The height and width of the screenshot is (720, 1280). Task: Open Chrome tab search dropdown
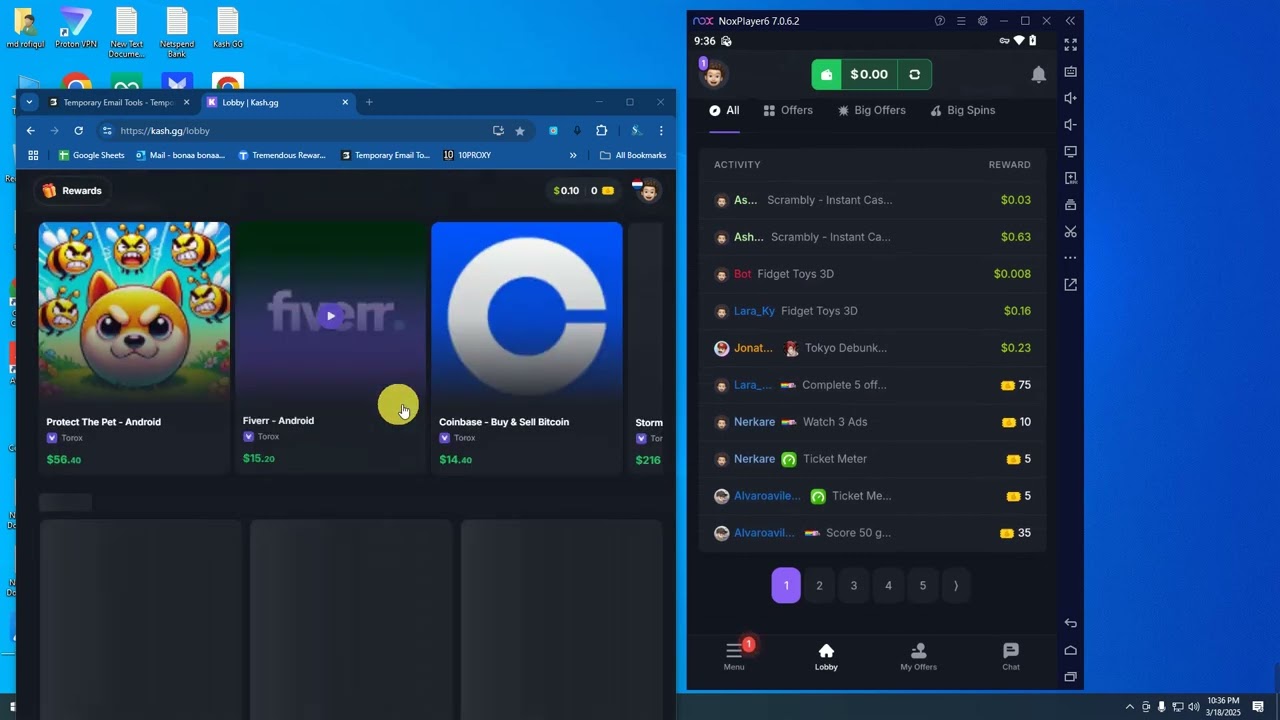pos(29,102)
